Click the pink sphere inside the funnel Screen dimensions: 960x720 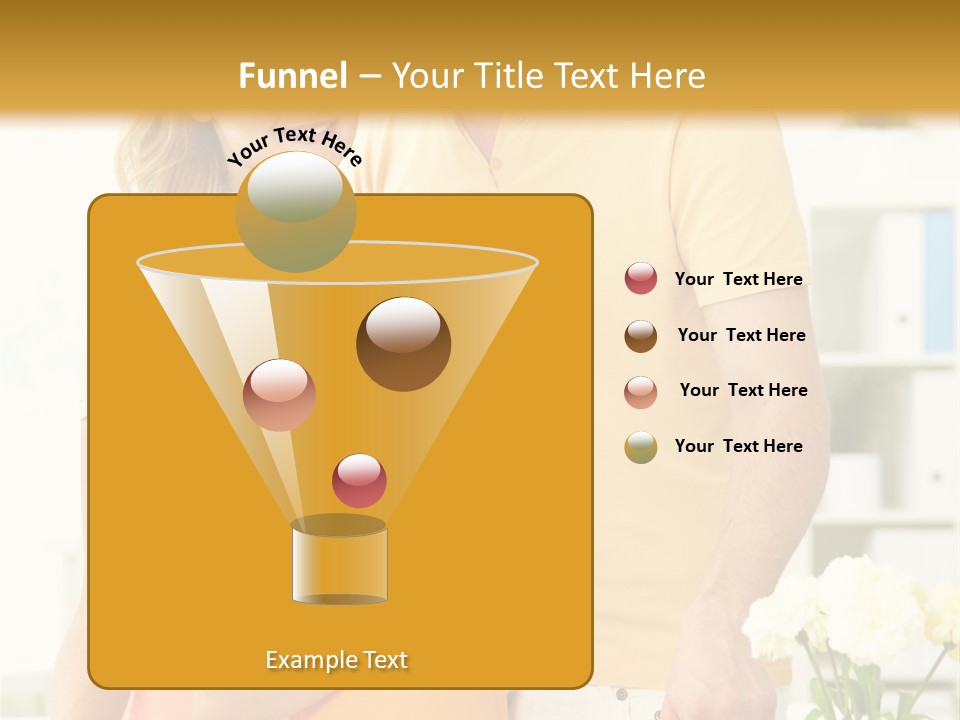point(277,397)
